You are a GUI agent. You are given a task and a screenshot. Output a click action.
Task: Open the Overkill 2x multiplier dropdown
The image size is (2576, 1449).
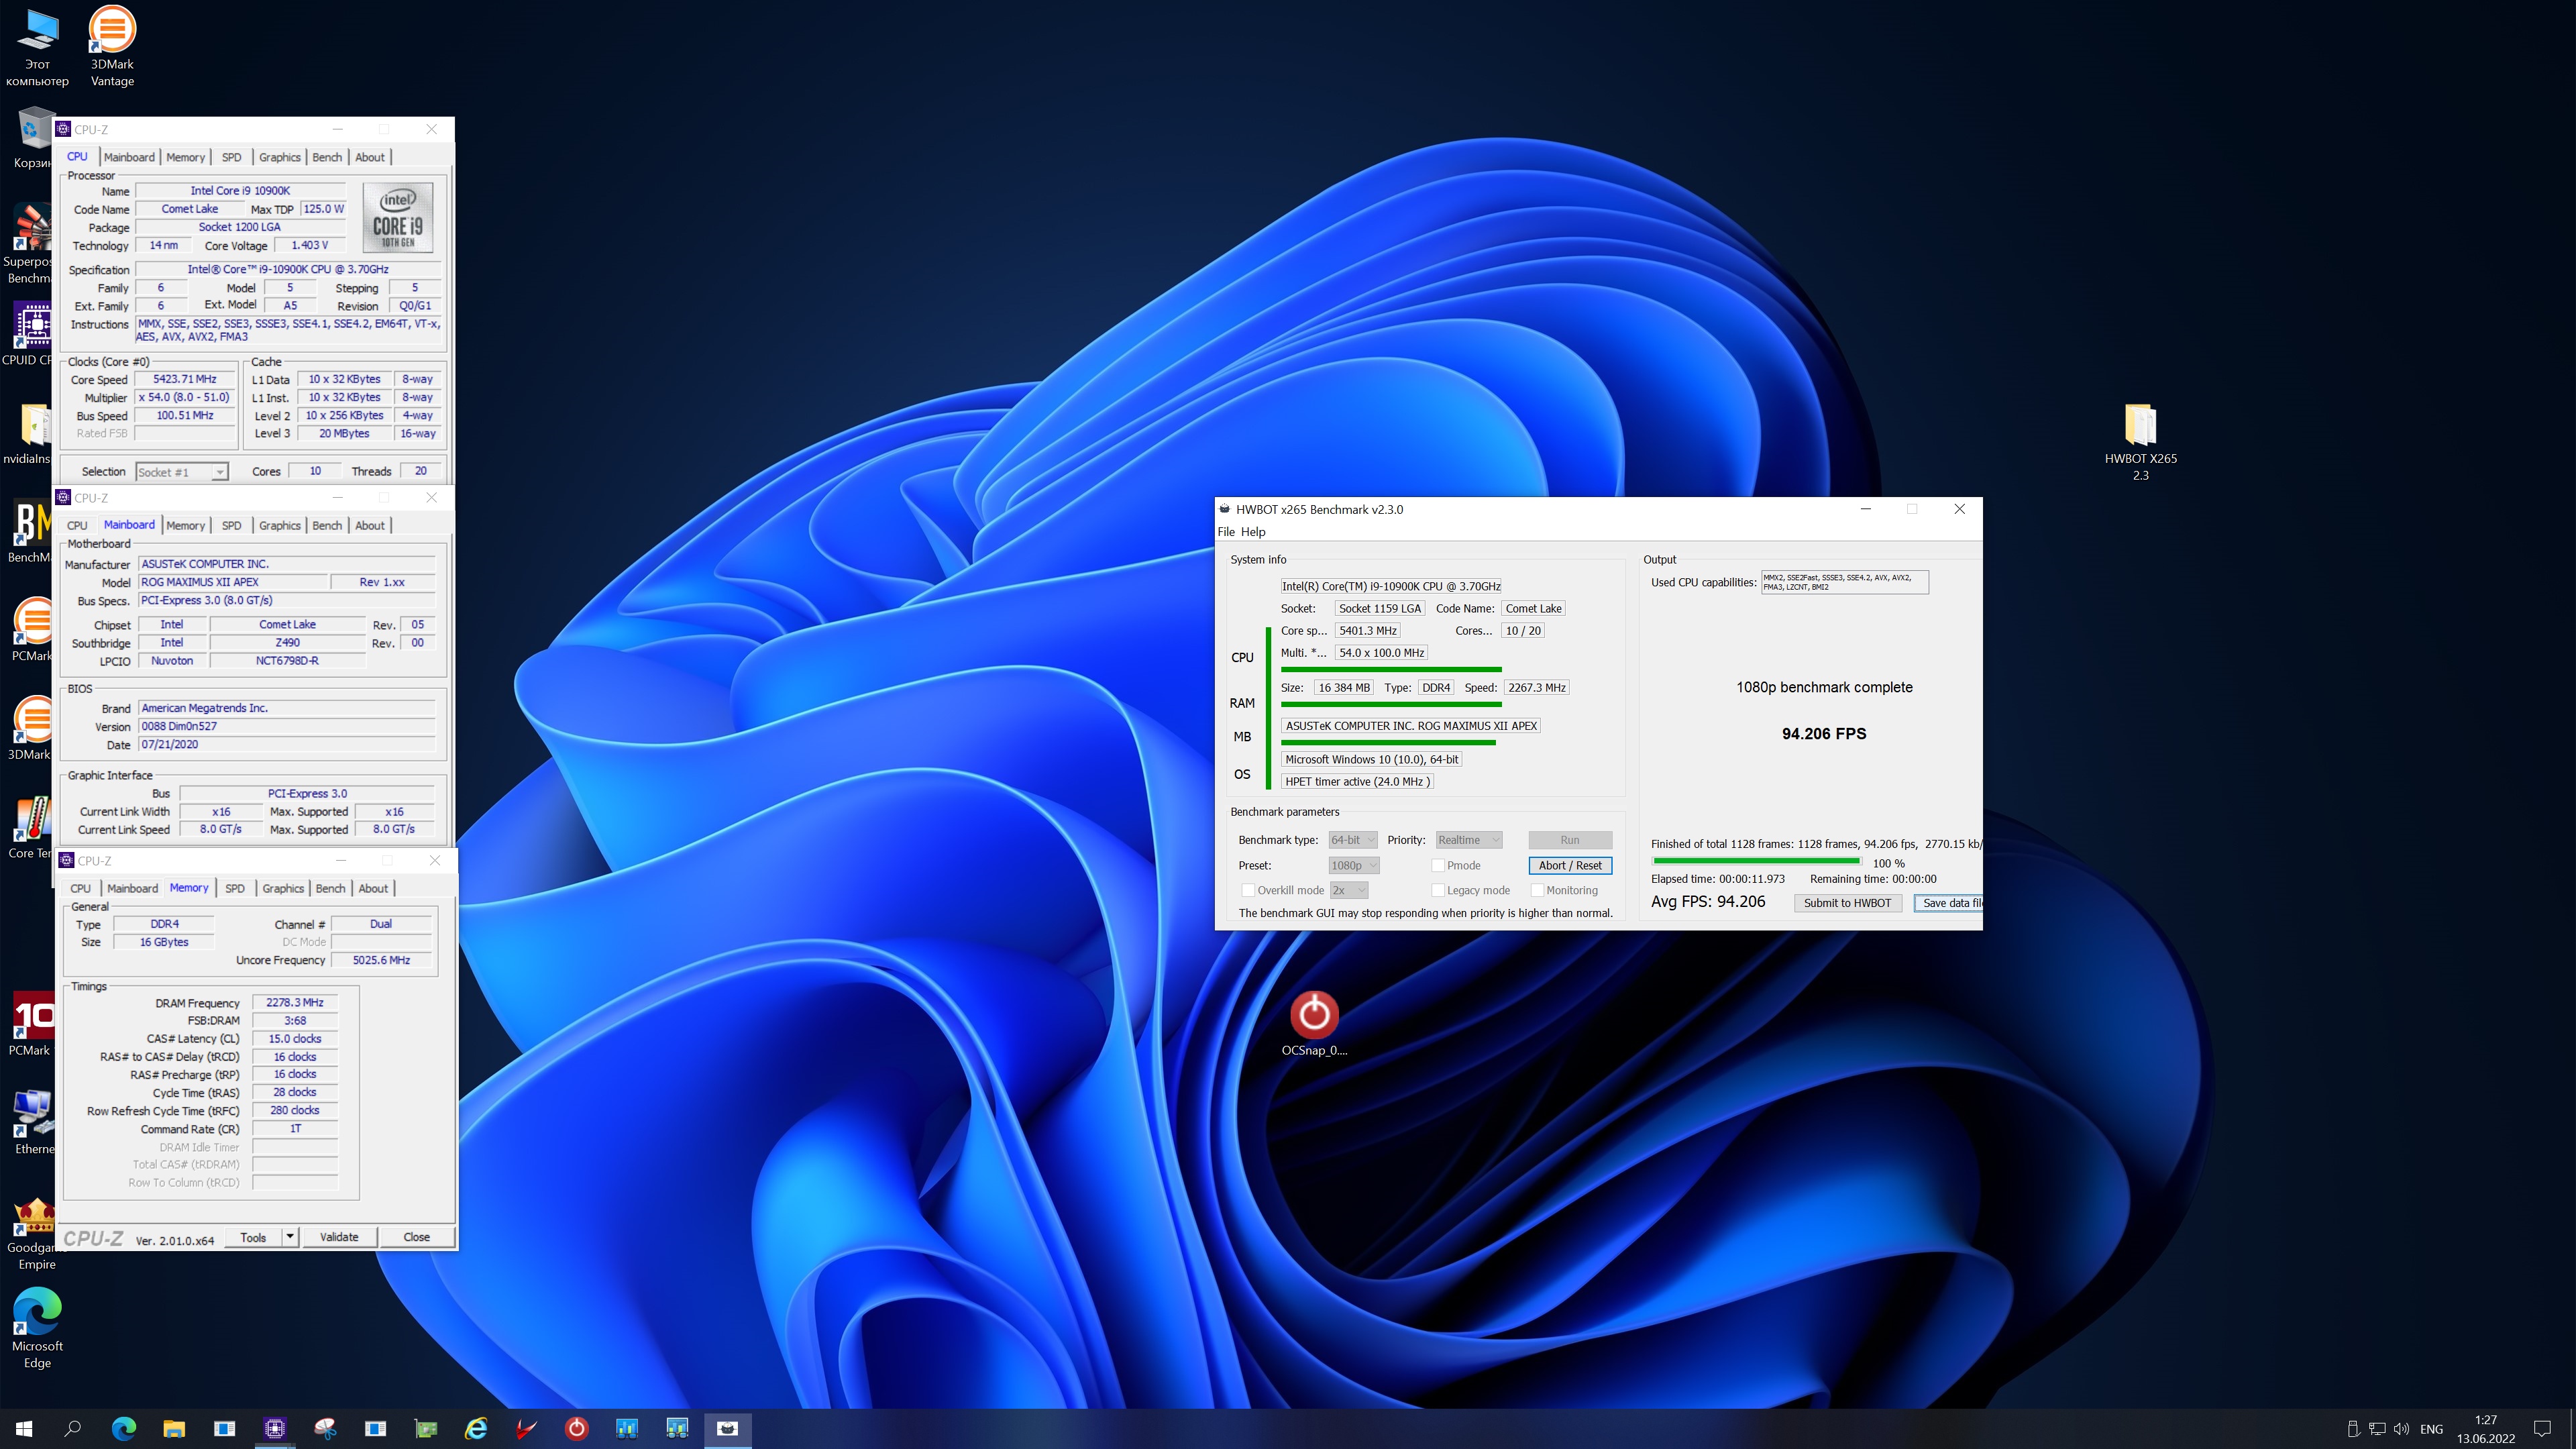(1348, 890)
